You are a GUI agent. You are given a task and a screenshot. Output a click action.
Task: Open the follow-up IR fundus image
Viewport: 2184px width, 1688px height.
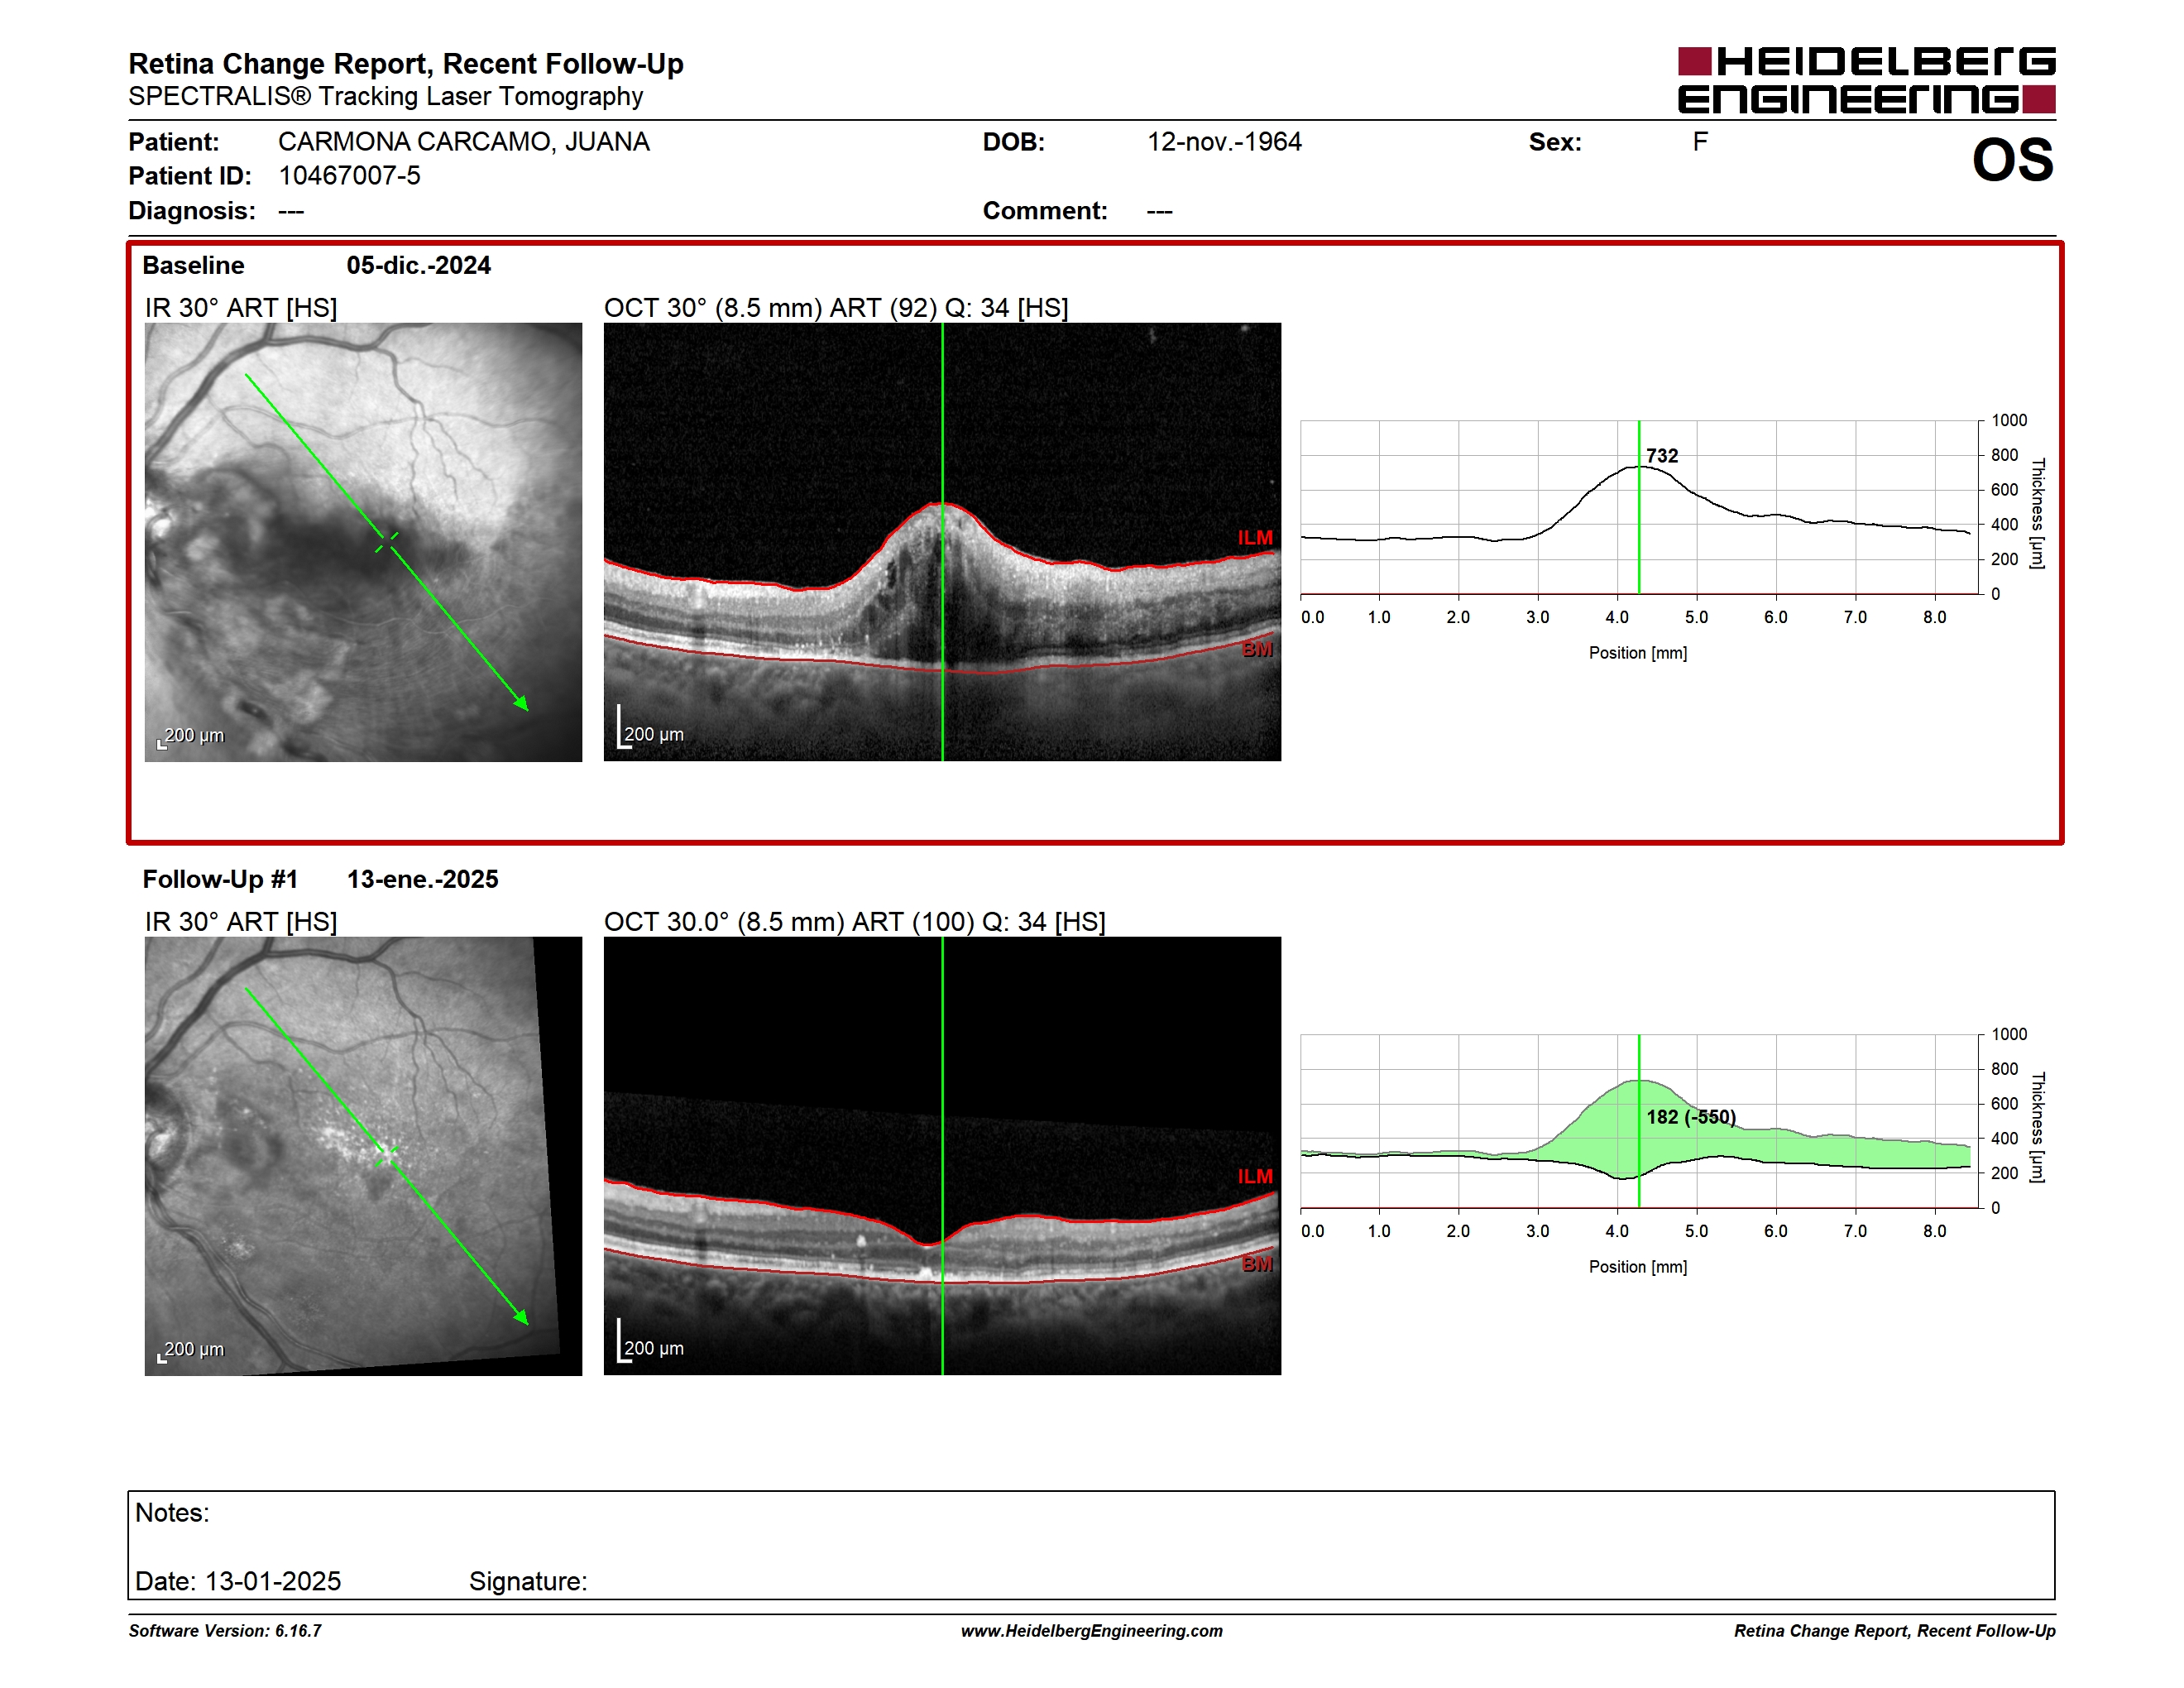click(363, 1156)
